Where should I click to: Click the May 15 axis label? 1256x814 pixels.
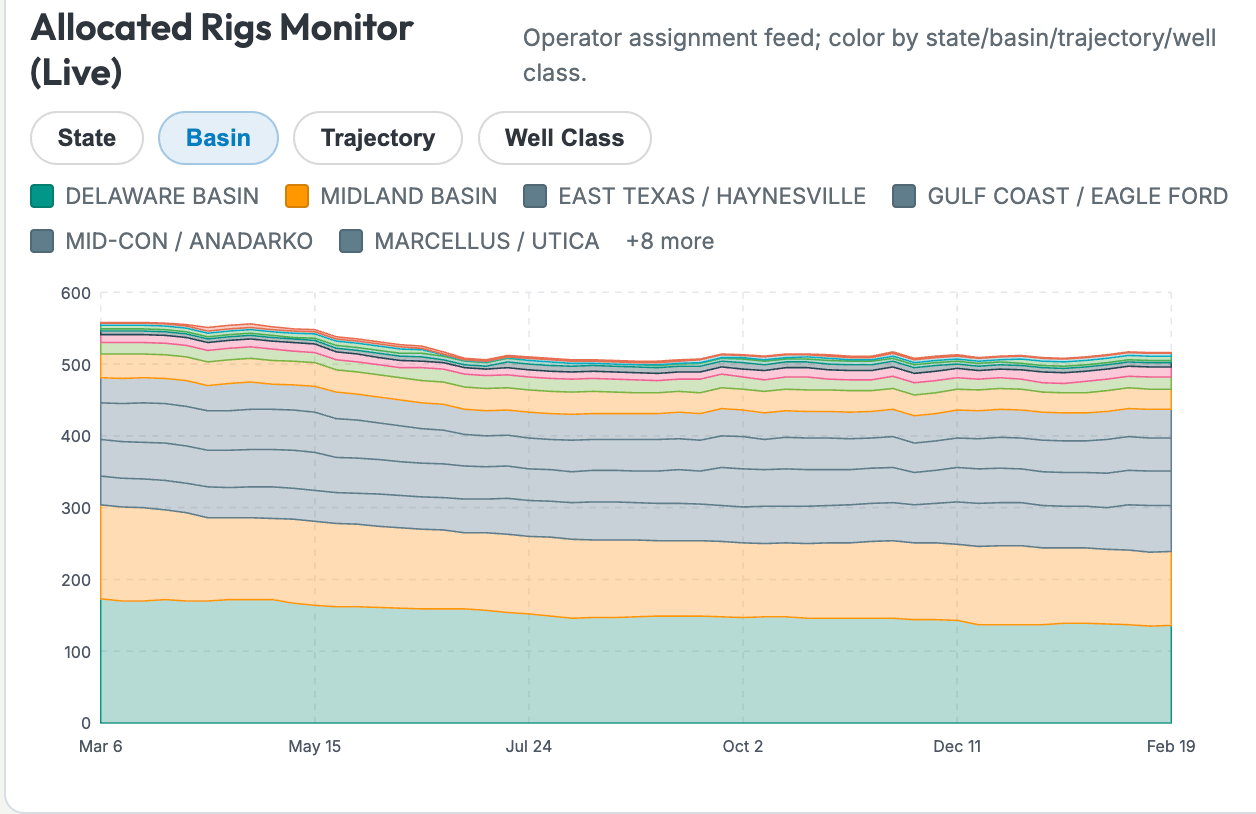315,746
